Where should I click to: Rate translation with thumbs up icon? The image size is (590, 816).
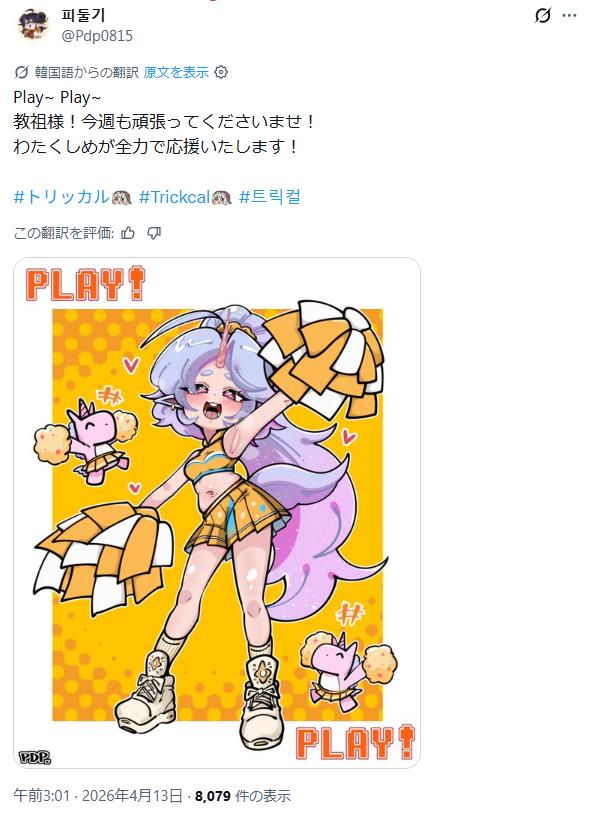[x=128, y=233]
